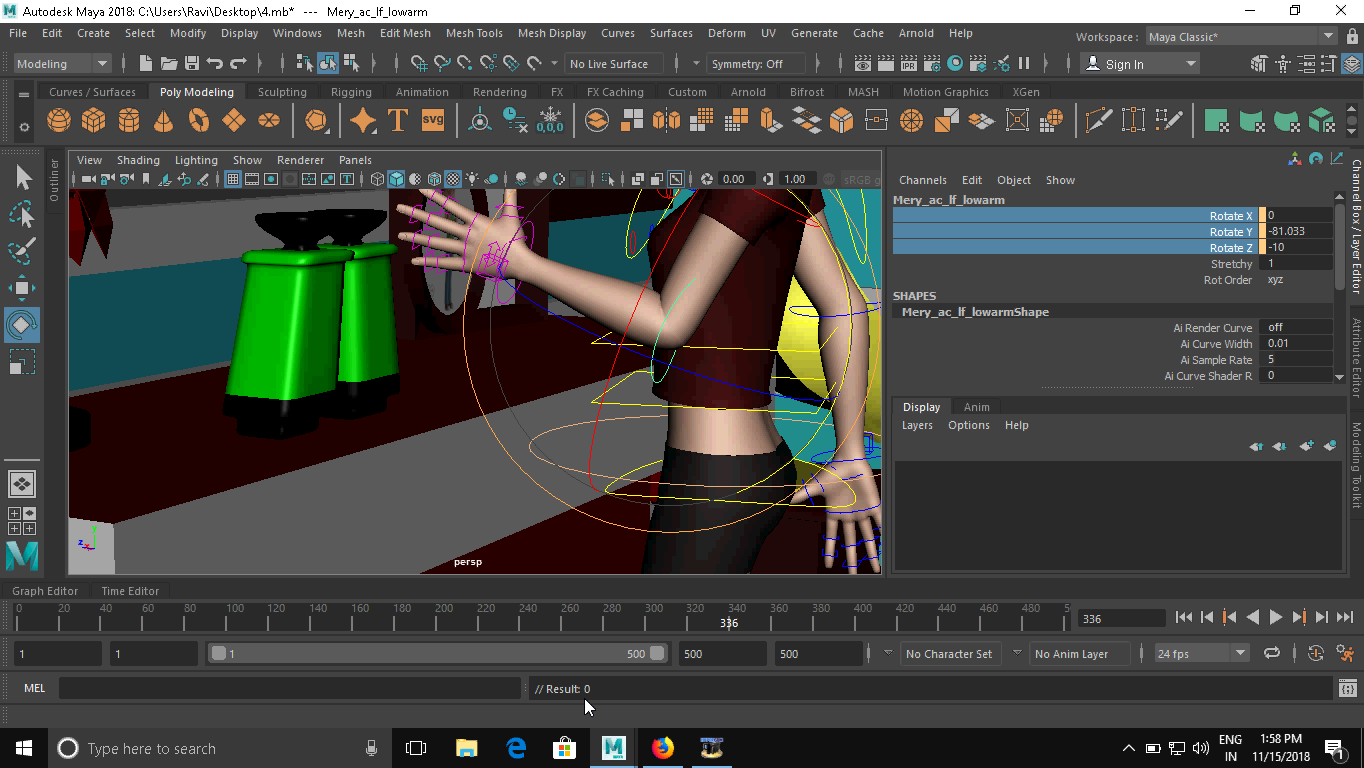Change playback speed using the 24 fps dropdown
Screen dimensions: 1364x768
pyautogui.click(x=1201, y=653)
